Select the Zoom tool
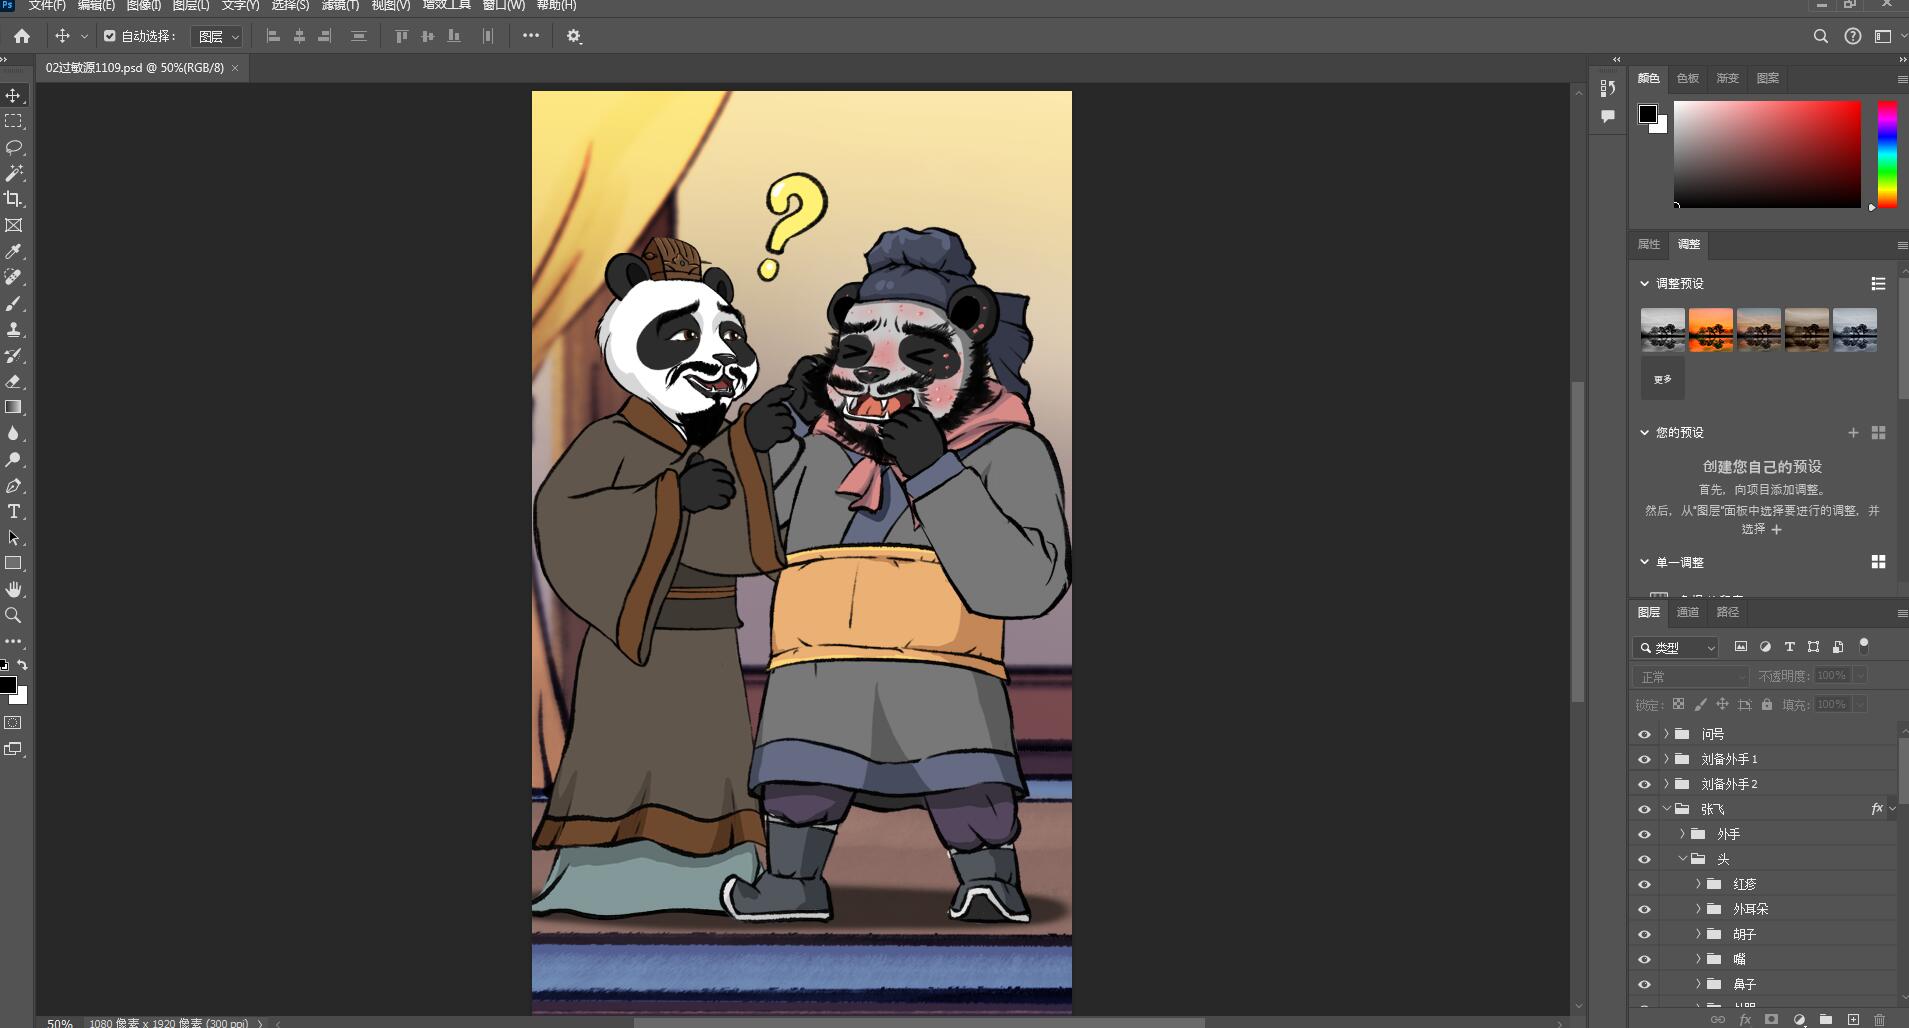This screenshot has height=1028, width=1909. click(x=14, y=615)
